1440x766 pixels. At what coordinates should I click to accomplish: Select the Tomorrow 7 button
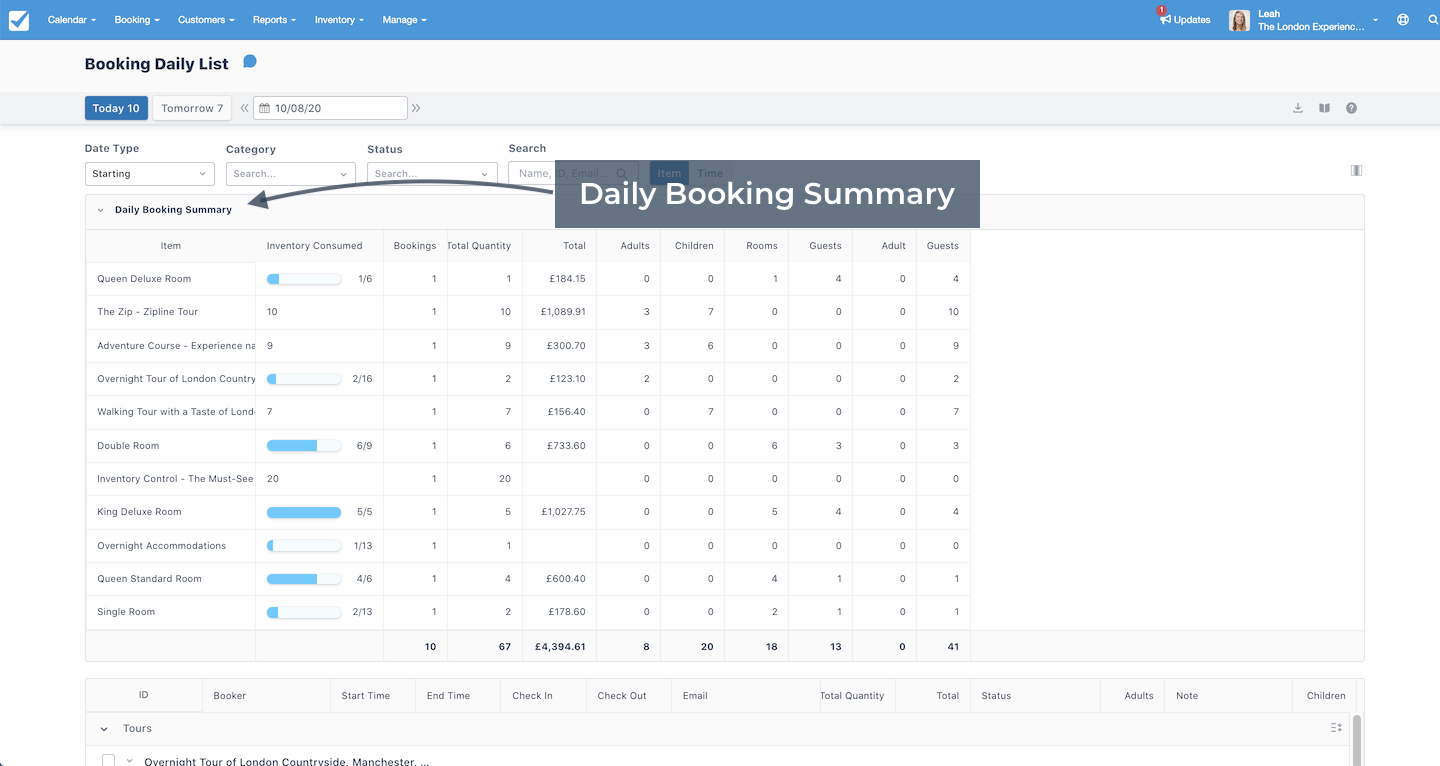point(192,108)
